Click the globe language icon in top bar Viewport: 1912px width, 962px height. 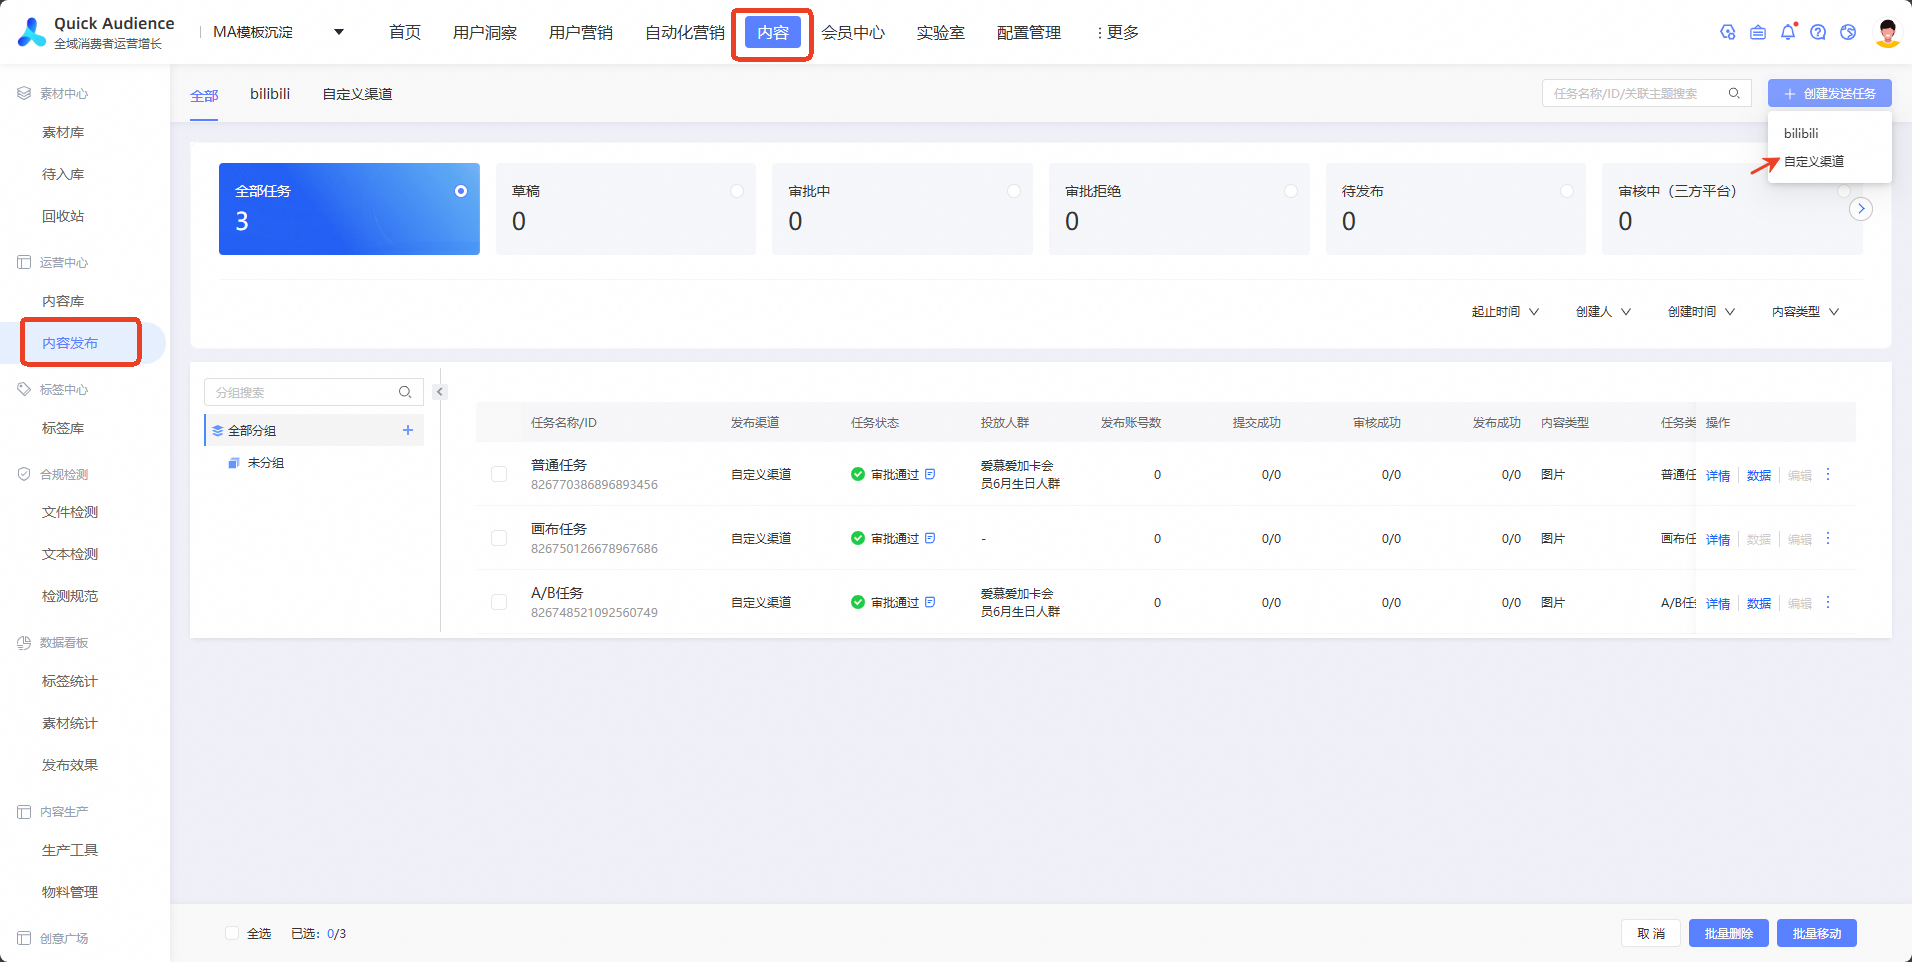tap(1848, 32)
